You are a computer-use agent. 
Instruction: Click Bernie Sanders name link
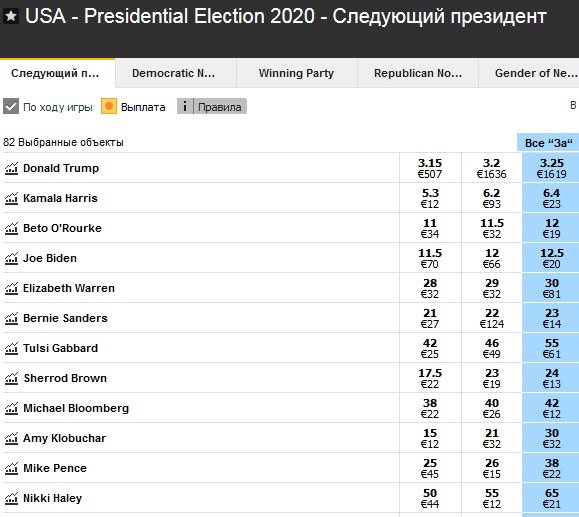(x=65, y=318)
